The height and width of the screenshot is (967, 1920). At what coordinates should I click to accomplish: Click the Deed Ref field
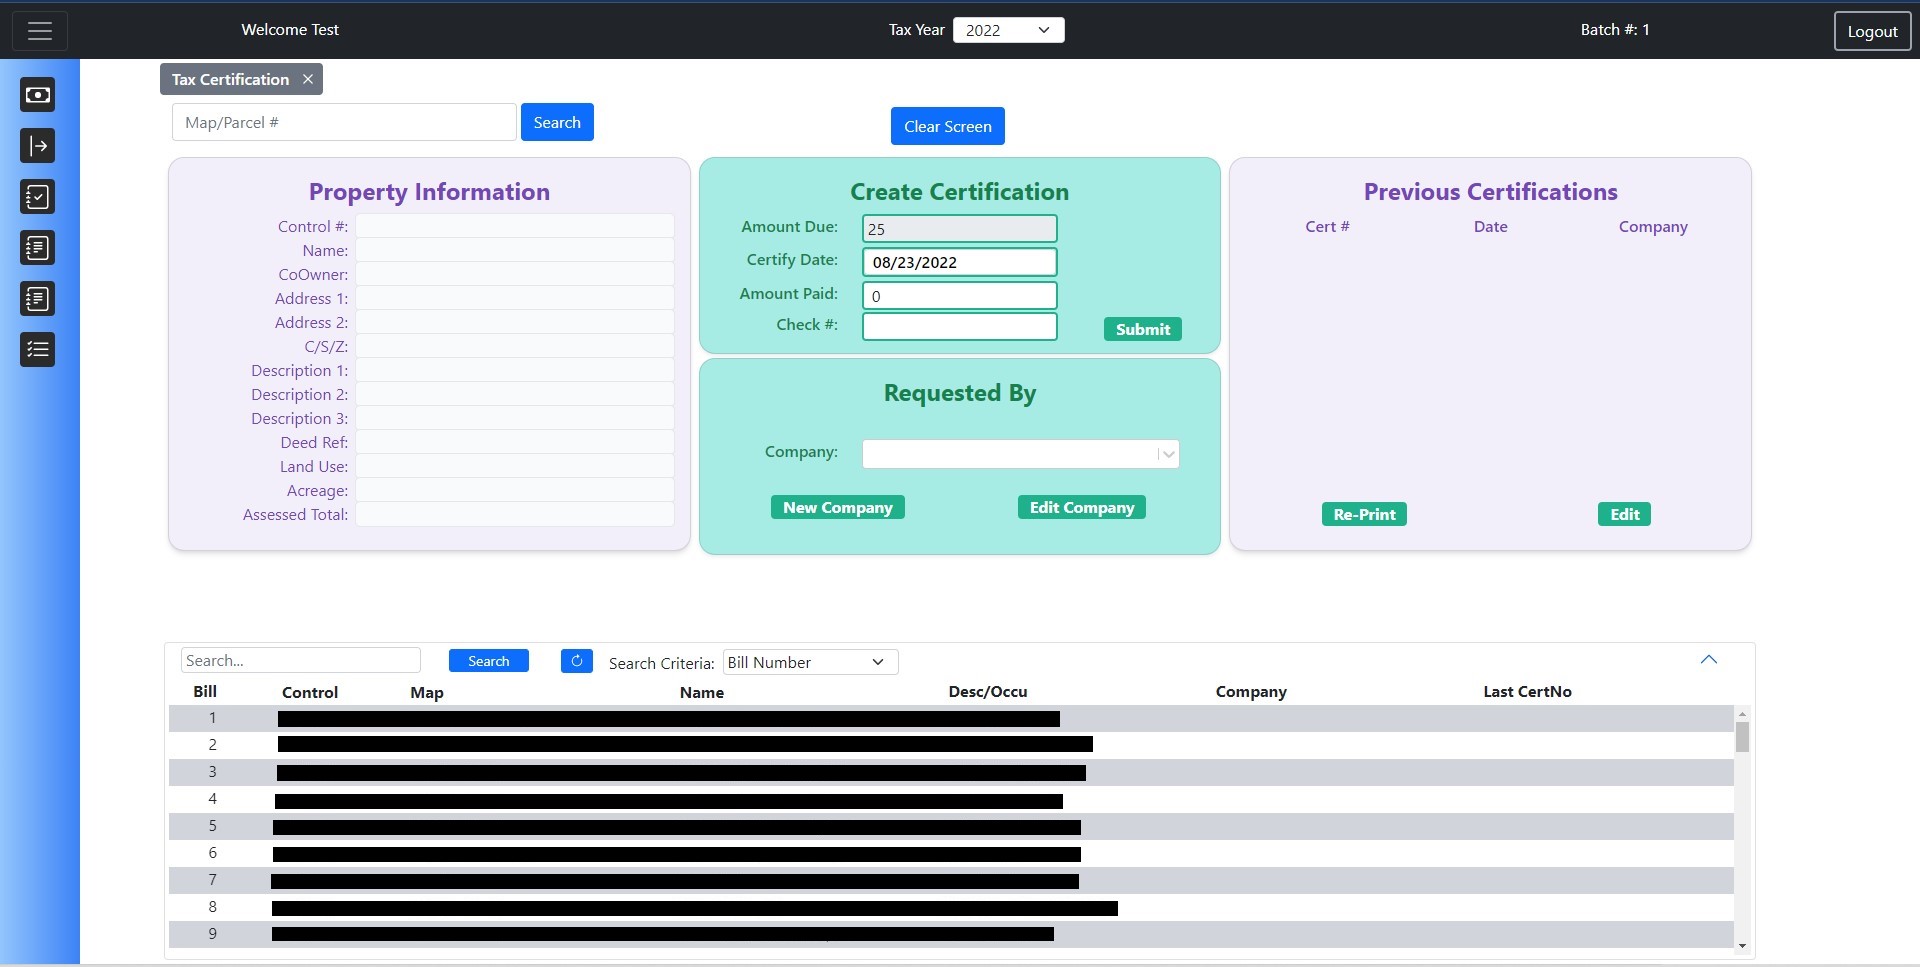tap(514, 442)
